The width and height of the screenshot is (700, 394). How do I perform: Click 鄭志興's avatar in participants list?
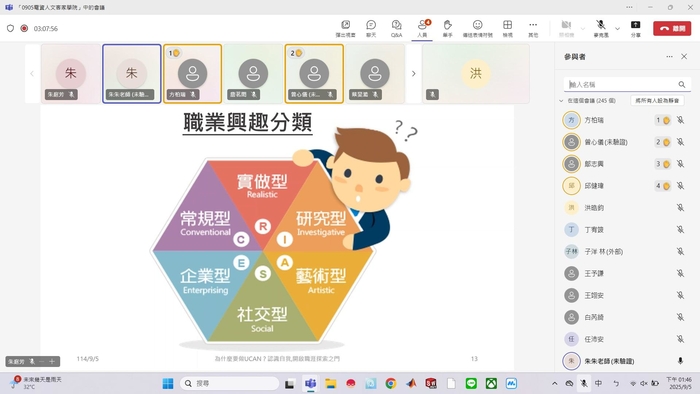point(571,164)
